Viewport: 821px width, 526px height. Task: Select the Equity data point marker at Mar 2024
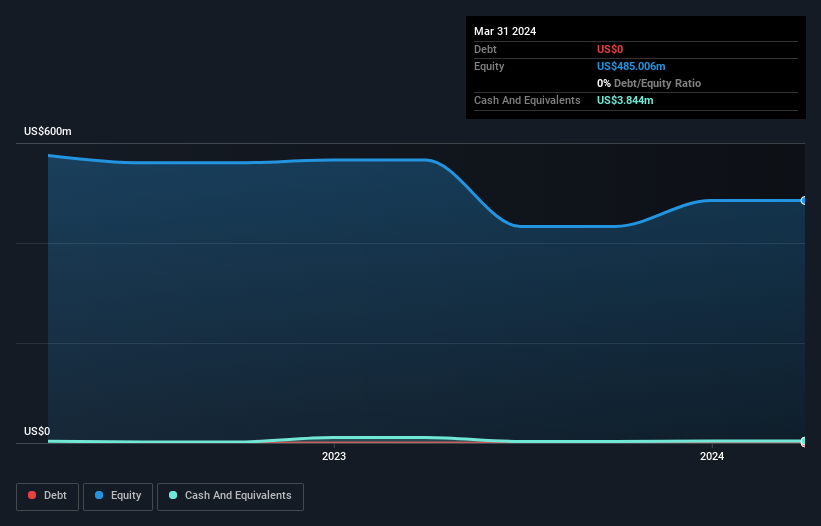point(804,200)
